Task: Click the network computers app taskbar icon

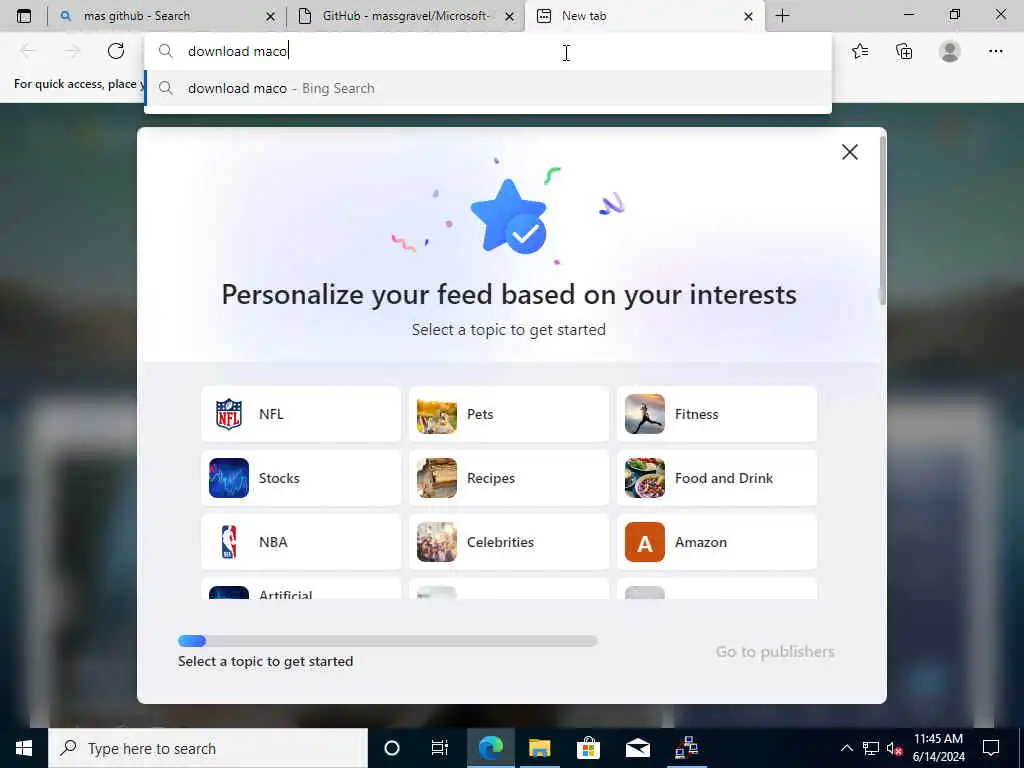Action: coord(686,748)
